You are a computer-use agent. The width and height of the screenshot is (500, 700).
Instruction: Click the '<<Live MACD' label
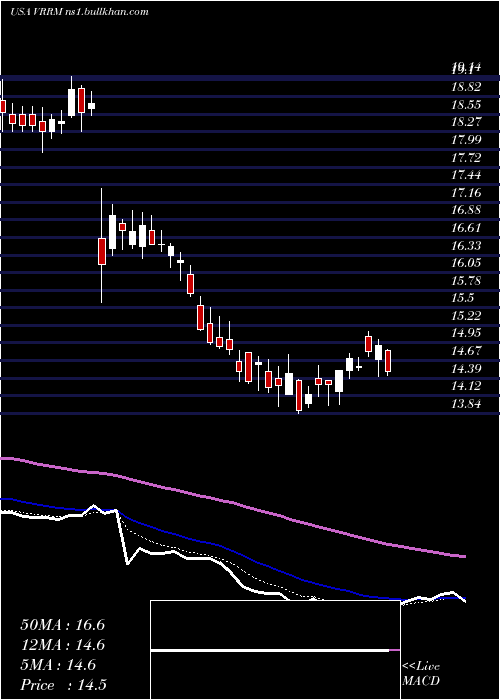click(x=421, y=674)
